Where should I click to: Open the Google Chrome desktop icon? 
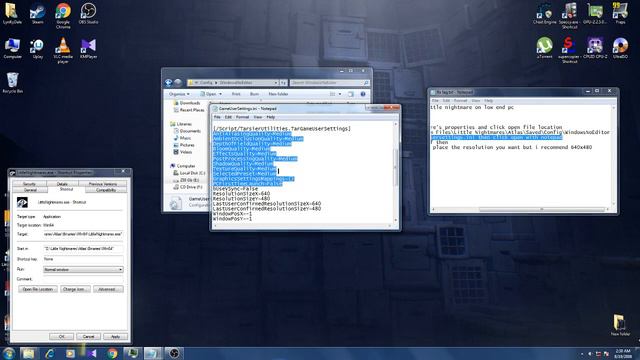coord(63,16)
